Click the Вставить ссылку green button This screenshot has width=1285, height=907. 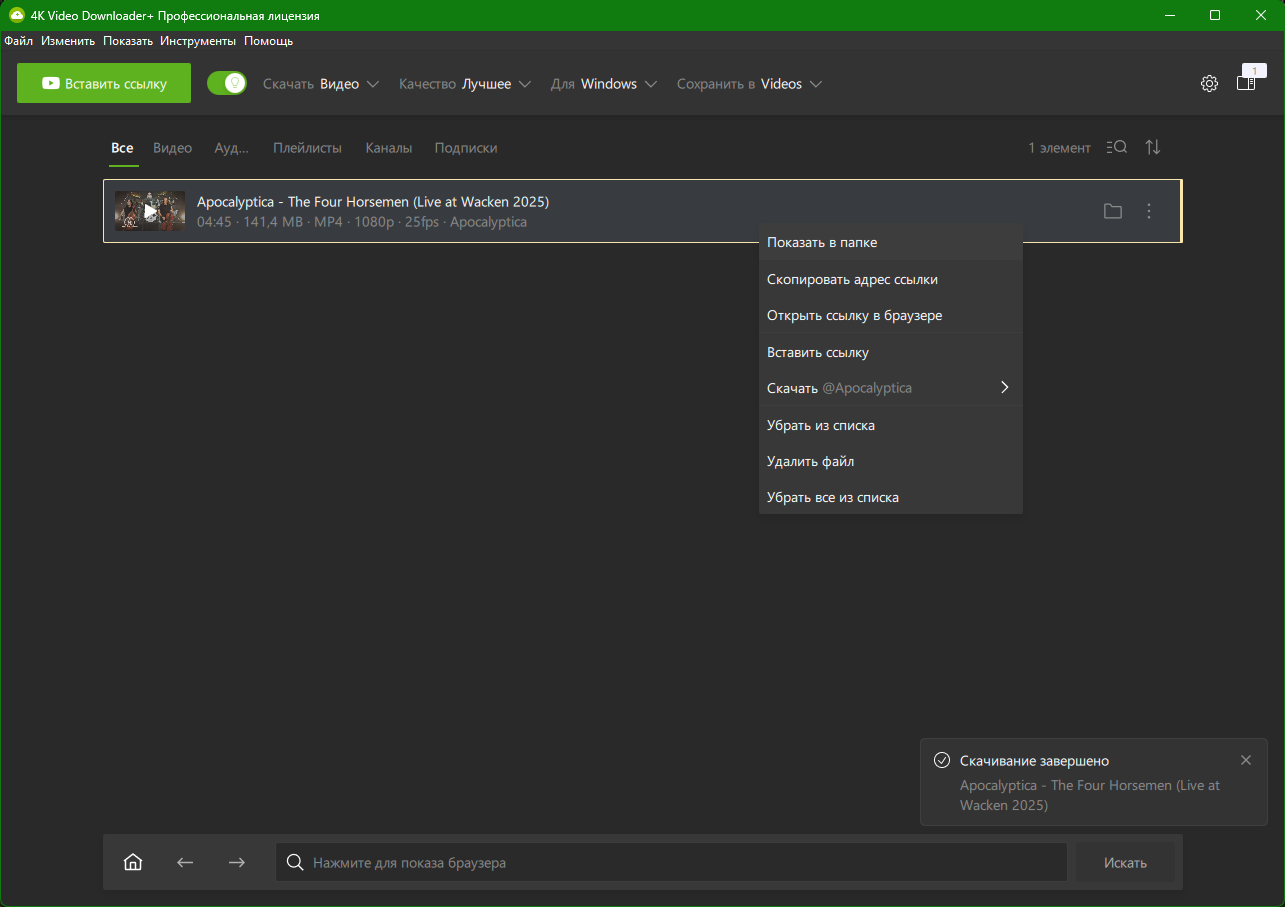coord(104,83)
